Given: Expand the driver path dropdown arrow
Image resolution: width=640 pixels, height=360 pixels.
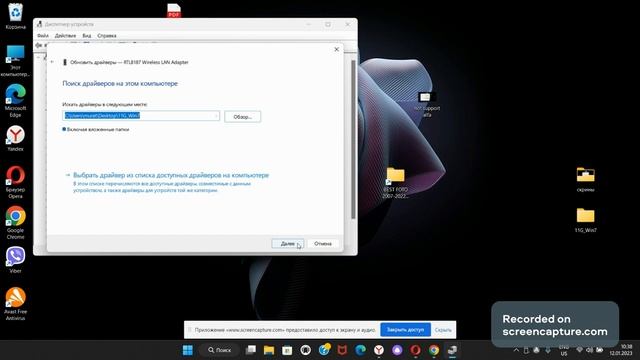Looking at the screenshot, I should 216,116.
